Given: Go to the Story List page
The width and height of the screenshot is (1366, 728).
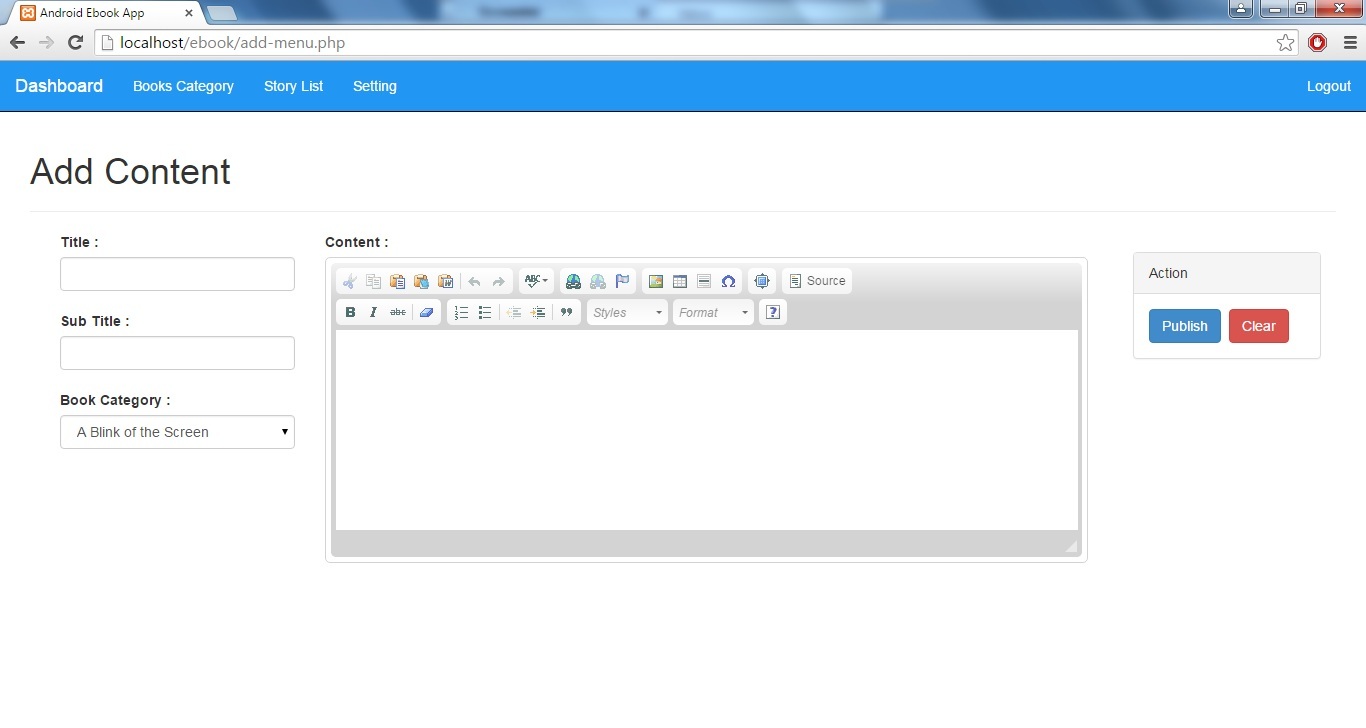Looking at the screenshot, I should pos(293,86).
